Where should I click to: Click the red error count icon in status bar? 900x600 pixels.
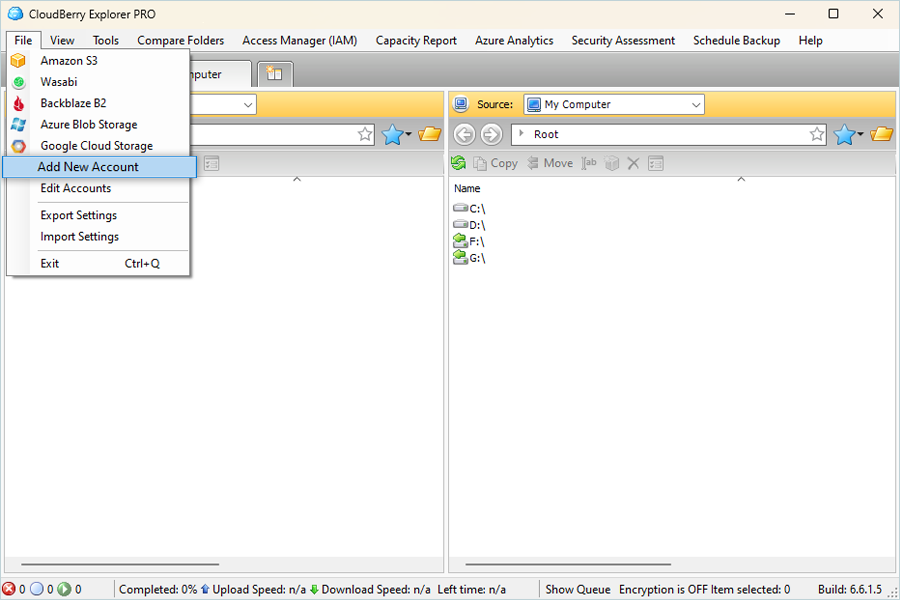pos(9,589)
